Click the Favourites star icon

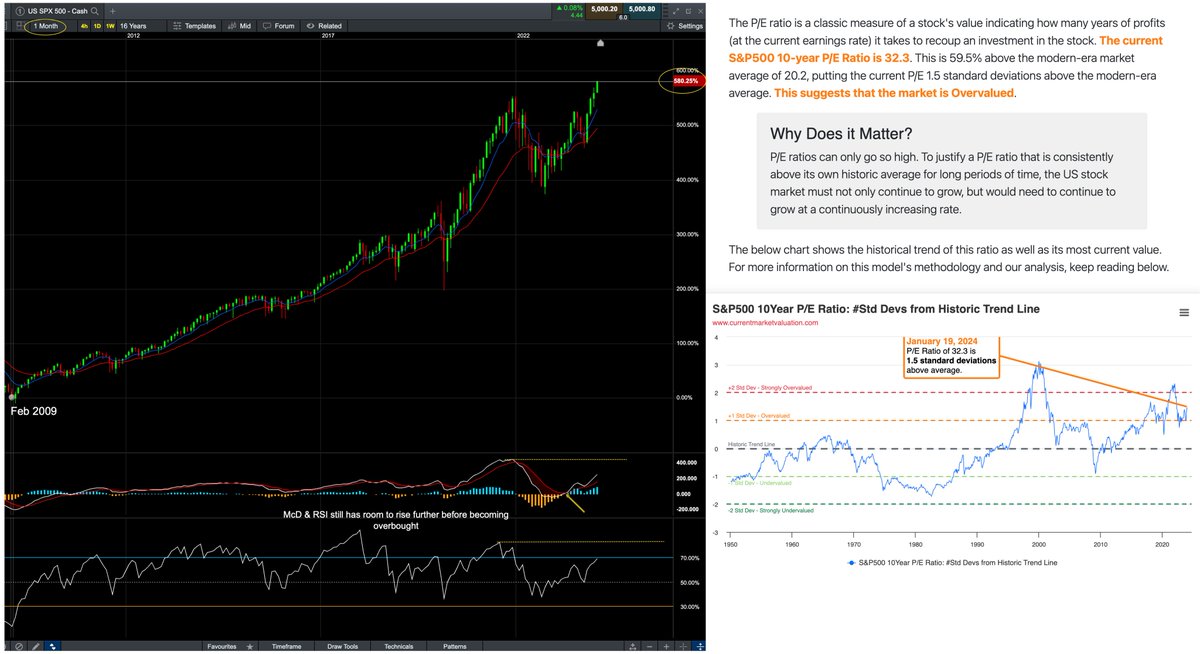pyautogui.click(x=250, y=646)
